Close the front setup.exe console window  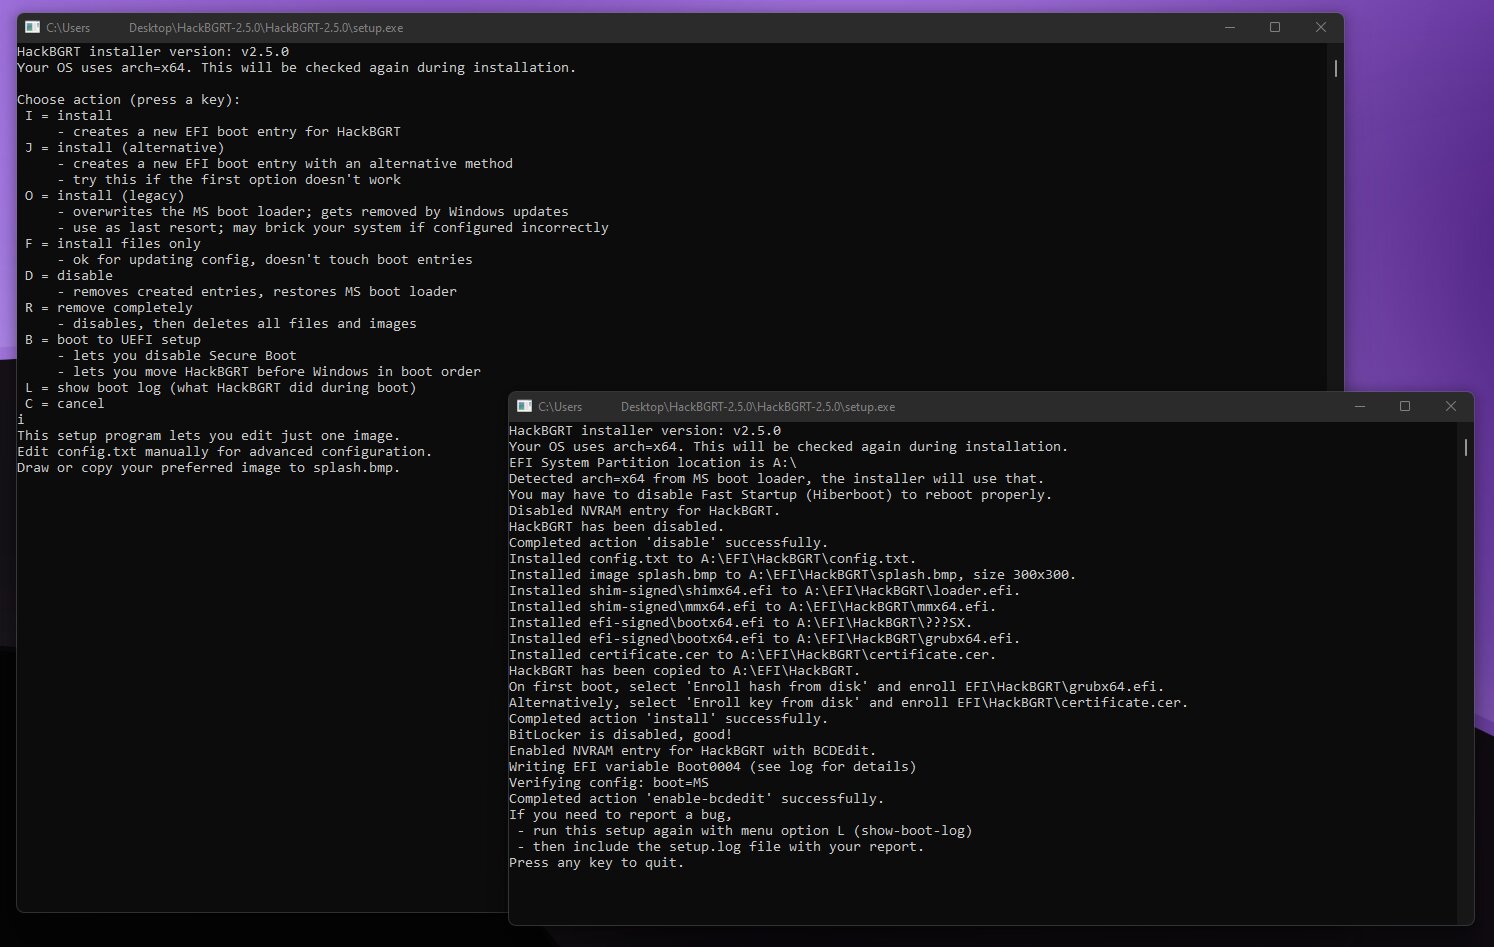1450,406
